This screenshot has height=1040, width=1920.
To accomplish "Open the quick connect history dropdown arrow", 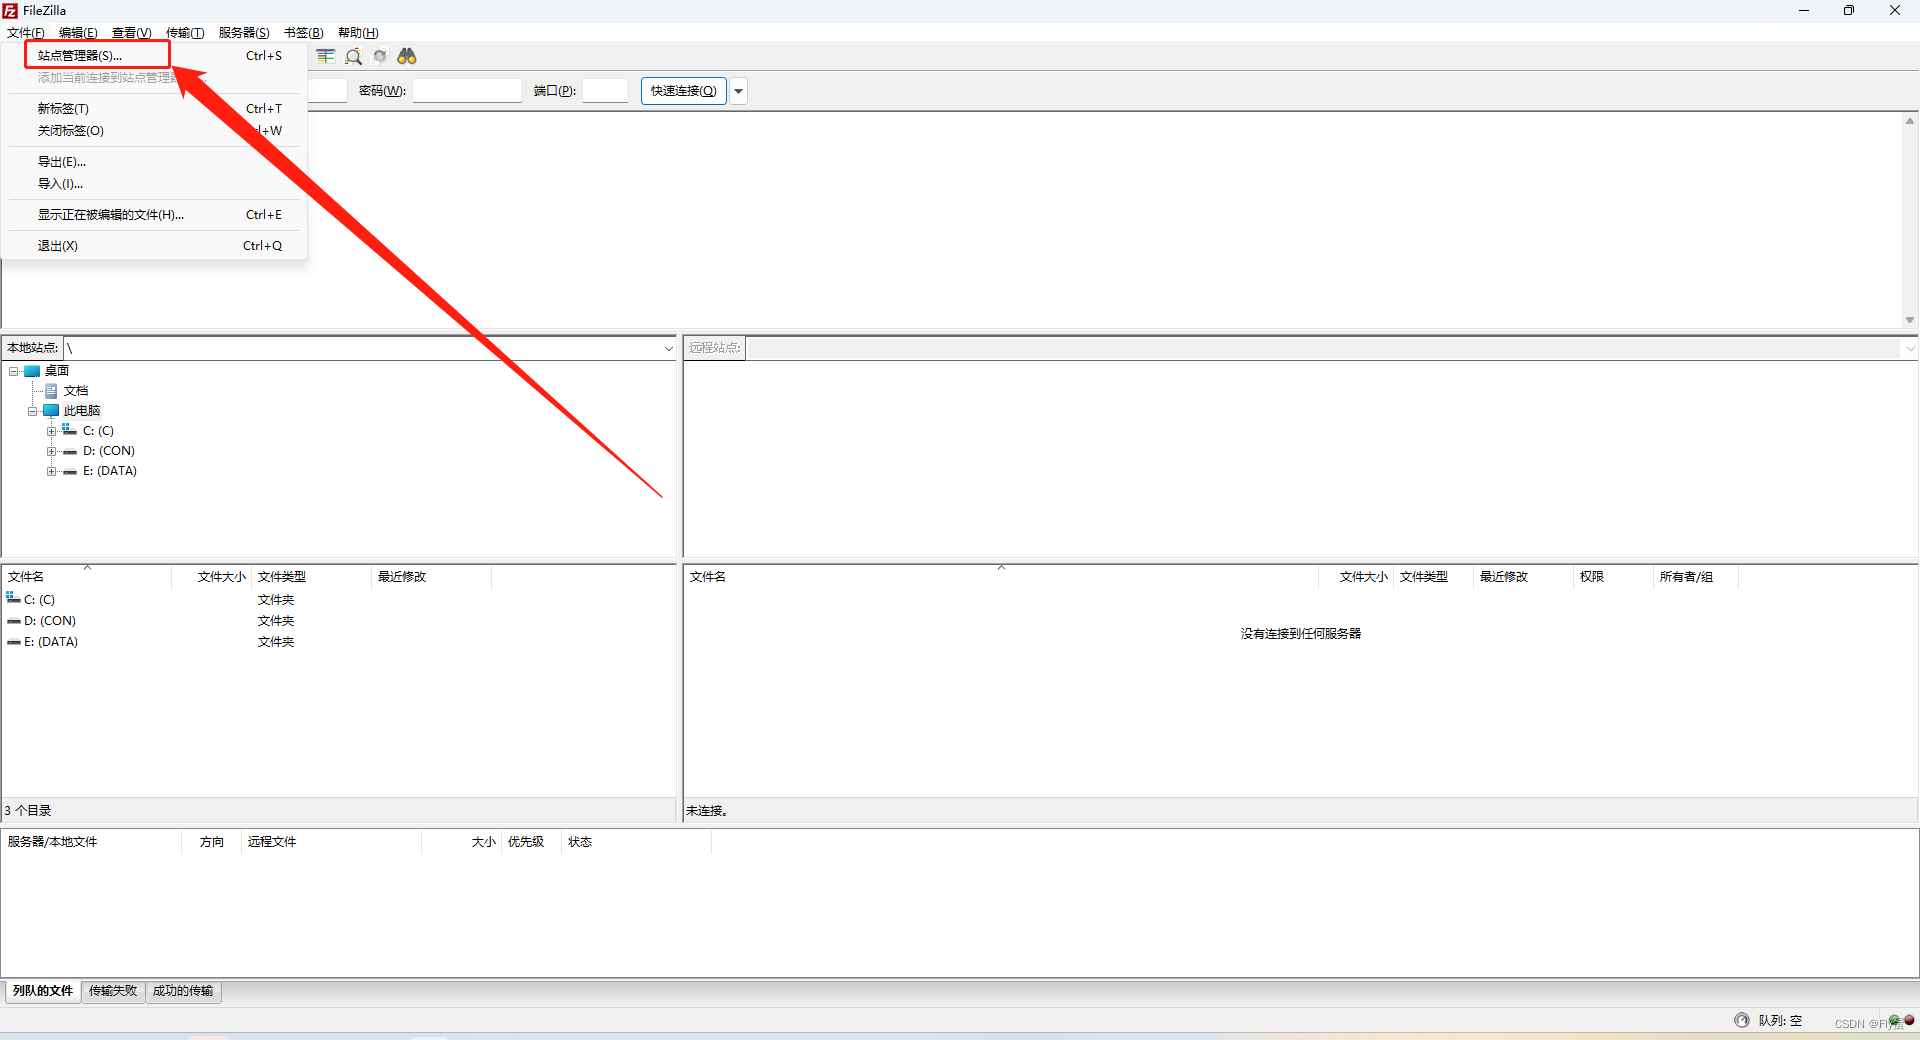I will click(739, 91).
